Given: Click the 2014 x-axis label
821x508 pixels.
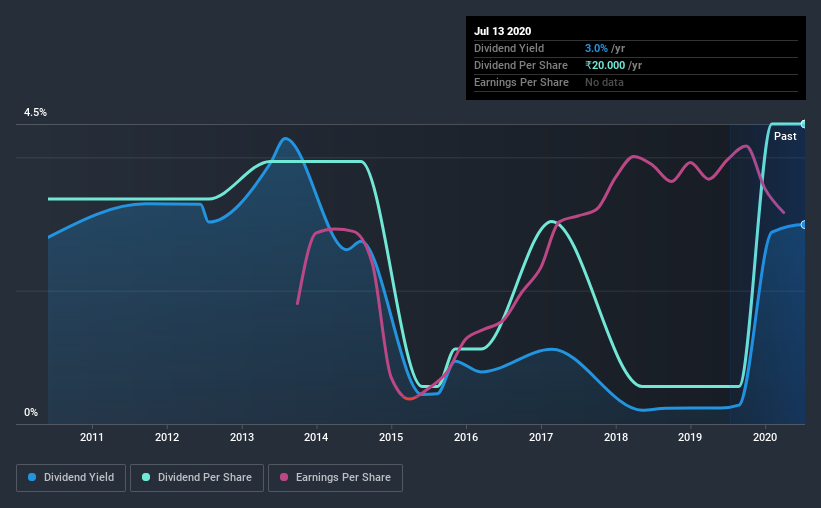Looking at the screenshot, I should (x=316, y=437).
